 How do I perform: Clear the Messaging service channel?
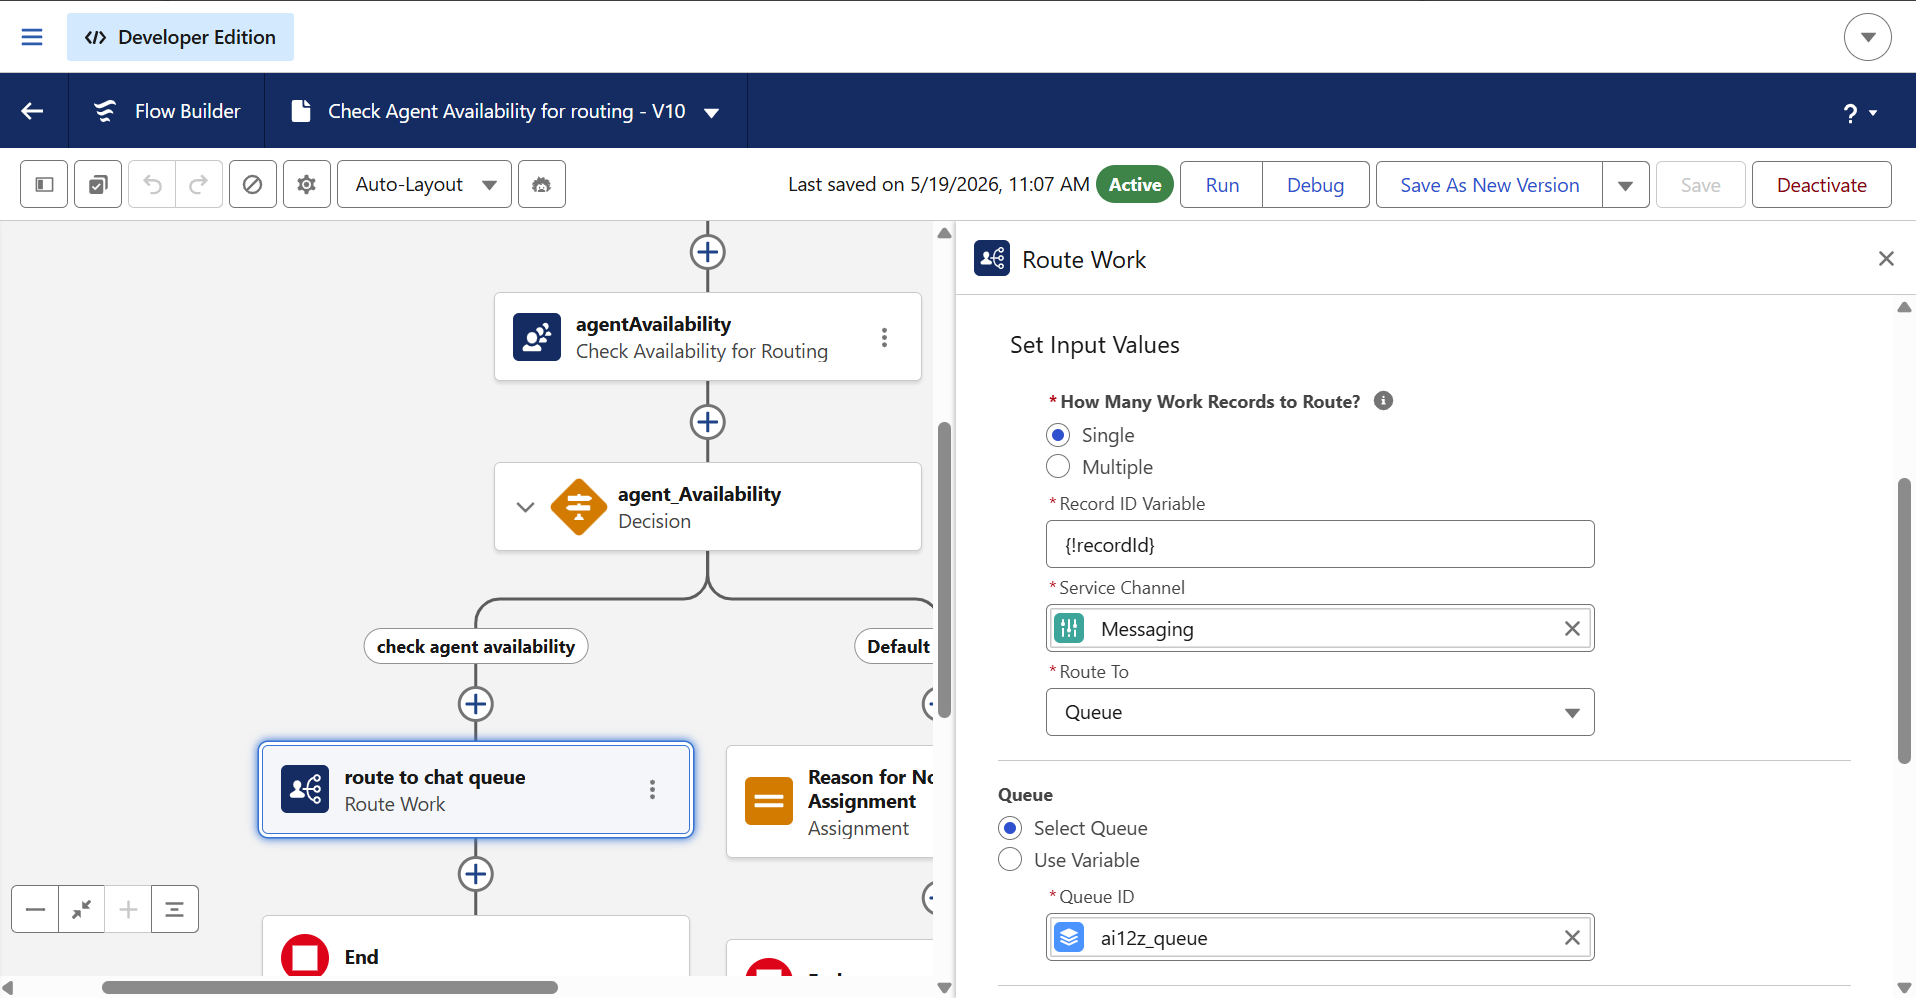[1572, 628]
